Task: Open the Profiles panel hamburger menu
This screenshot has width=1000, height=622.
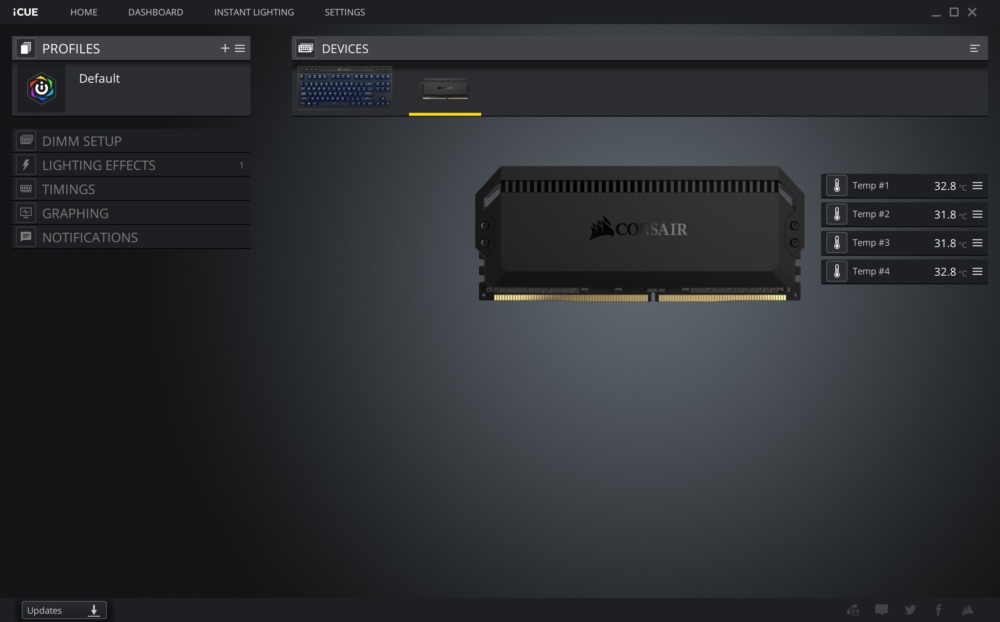Action: click(x=240, y=48)
